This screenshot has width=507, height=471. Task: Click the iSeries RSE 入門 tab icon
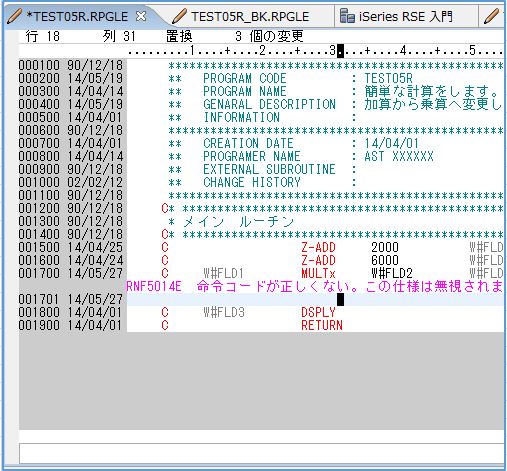coord(347,16)
